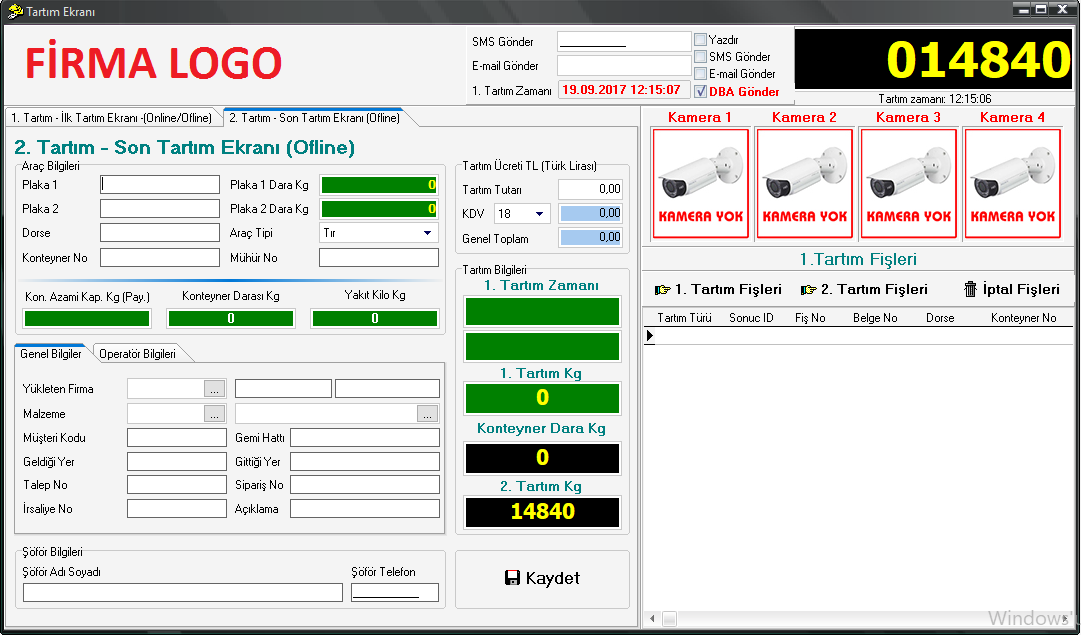Click the browse button beside the Malzeme code field

point(215,414)
